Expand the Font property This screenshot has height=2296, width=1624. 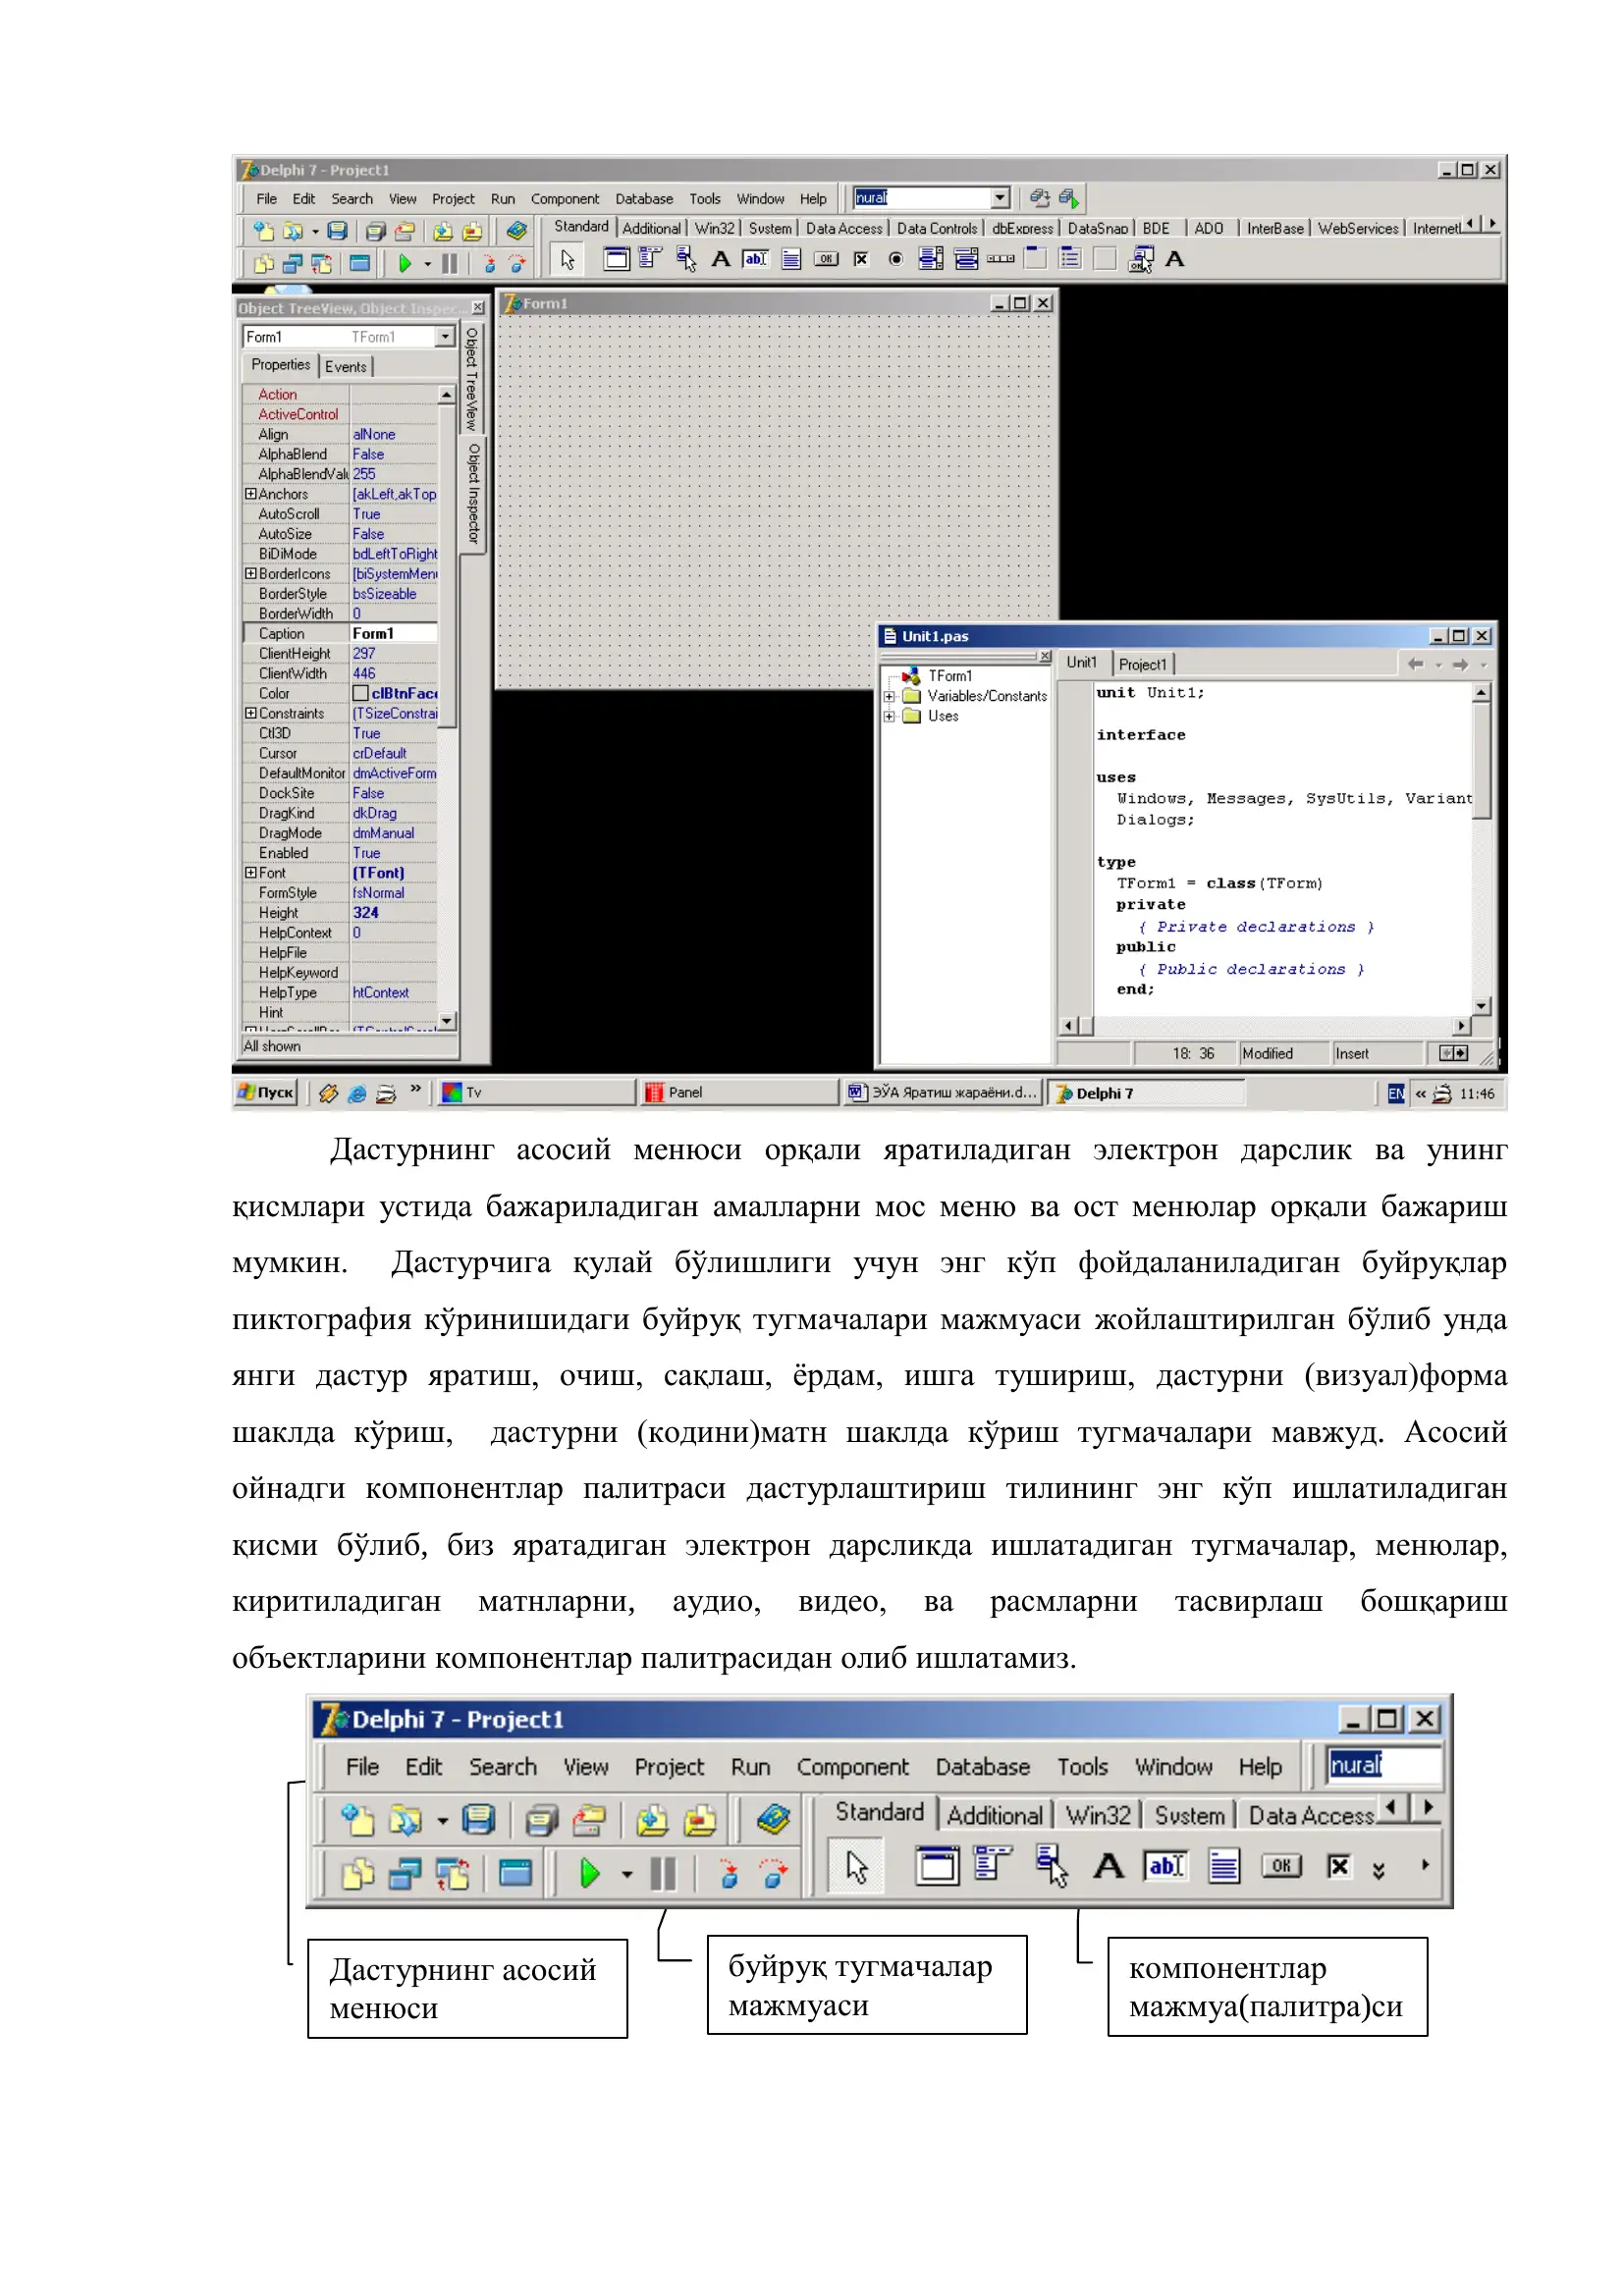tap(251, 873)
